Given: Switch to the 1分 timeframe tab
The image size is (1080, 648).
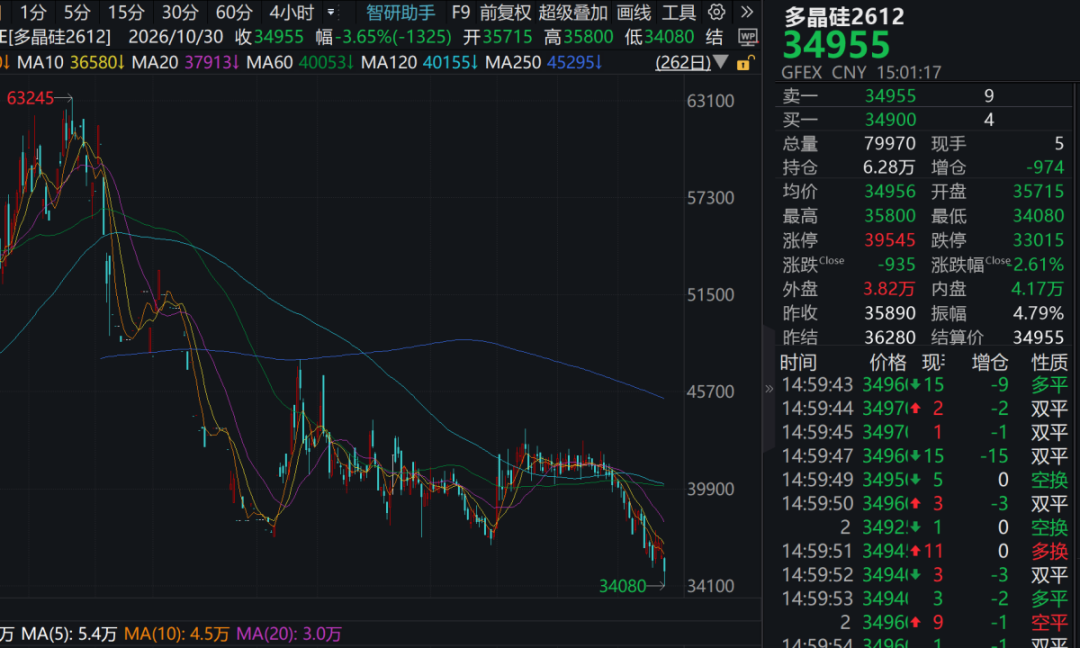Looking at the screenshot, I should click(x=33, y=12).
